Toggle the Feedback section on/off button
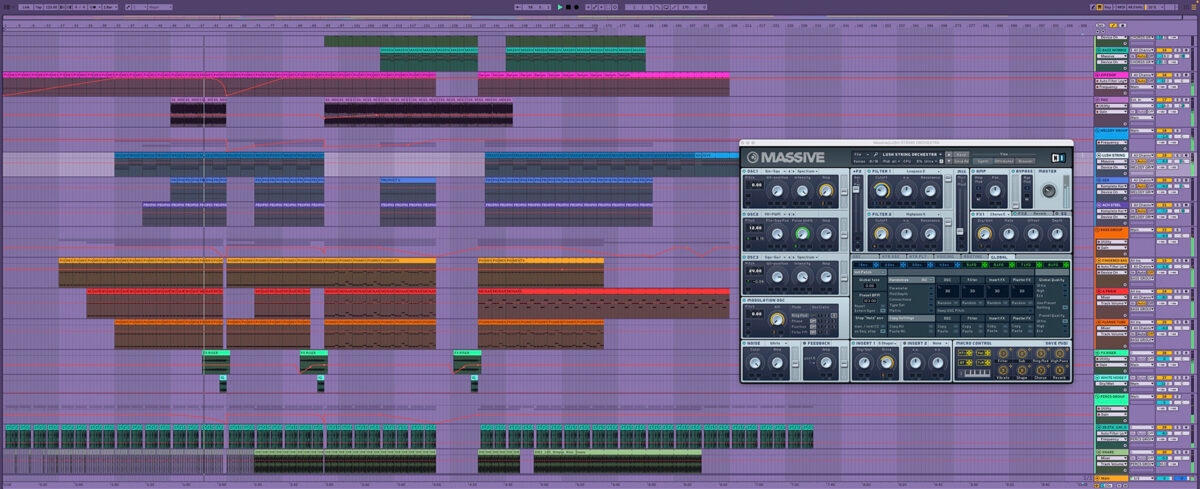 (805, 343)
